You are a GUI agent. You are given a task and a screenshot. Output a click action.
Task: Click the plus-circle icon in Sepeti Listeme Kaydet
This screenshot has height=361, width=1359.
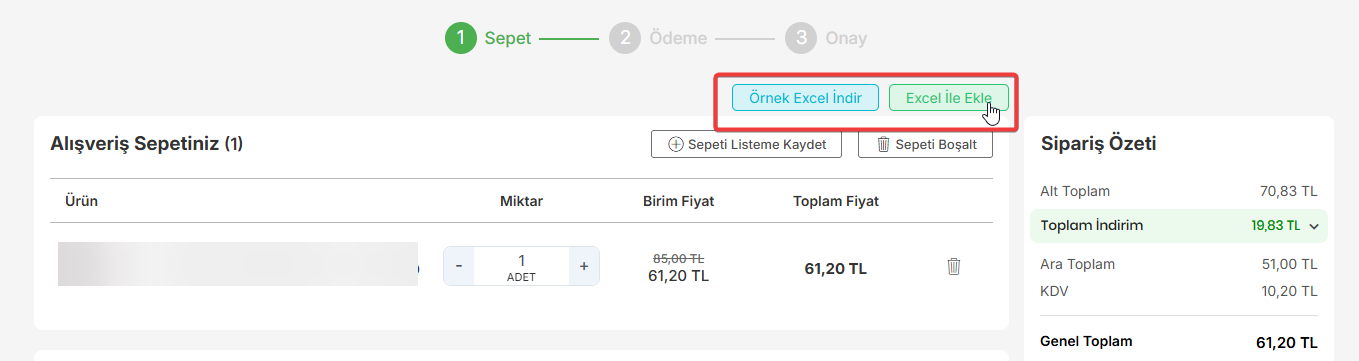click(x=675, y=144)
